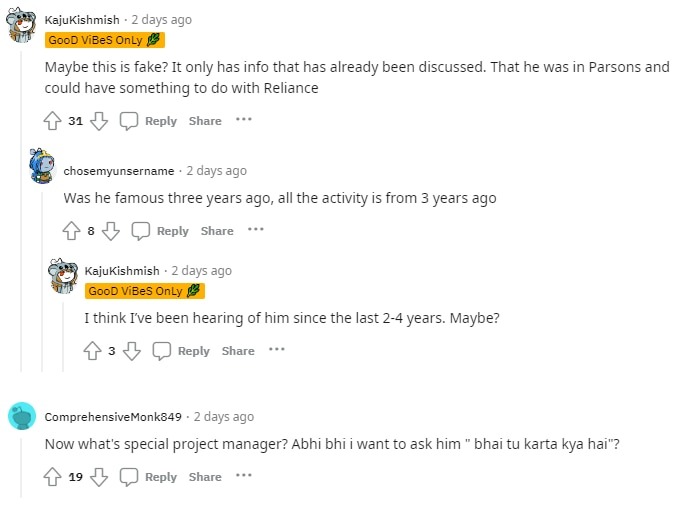This screenshot has height=507, width=685.
Task: Open the ComprehensiveMonk849 profile link
Action: click(113, 417)
